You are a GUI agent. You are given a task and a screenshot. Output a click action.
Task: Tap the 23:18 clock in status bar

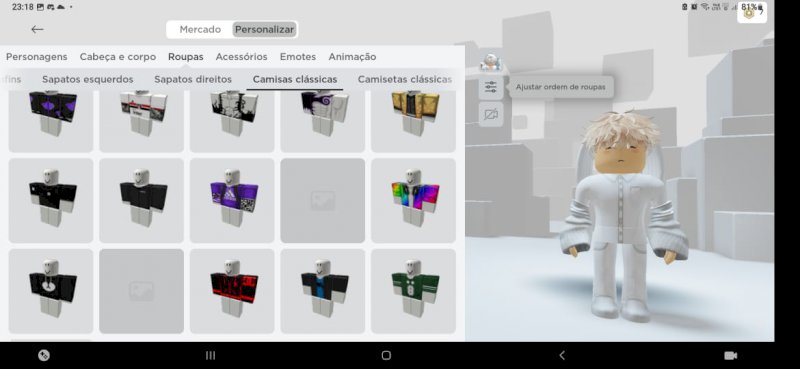pos(22,7)
